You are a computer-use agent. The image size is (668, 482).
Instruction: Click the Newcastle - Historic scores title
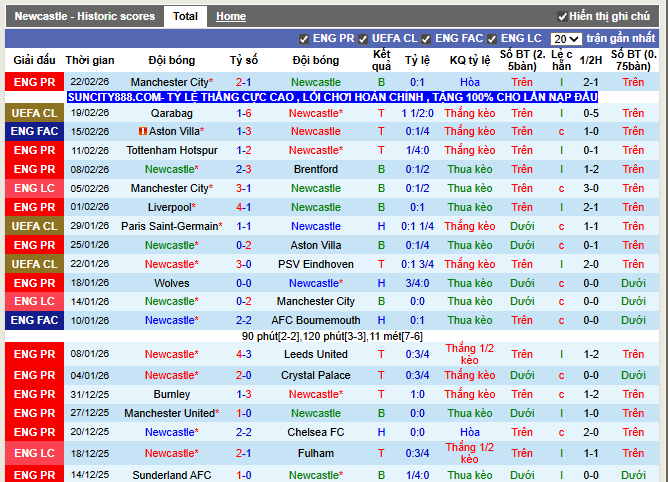click(x=85, y=17)
